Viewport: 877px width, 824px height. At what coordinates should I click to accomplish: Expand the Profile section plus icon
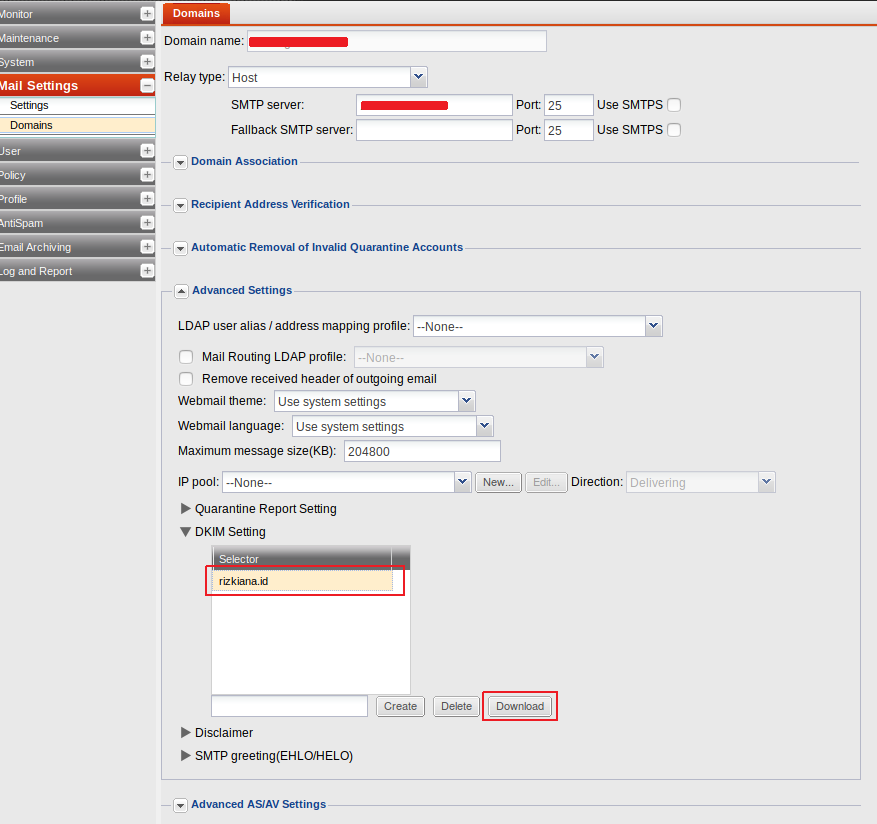[147, 198]
